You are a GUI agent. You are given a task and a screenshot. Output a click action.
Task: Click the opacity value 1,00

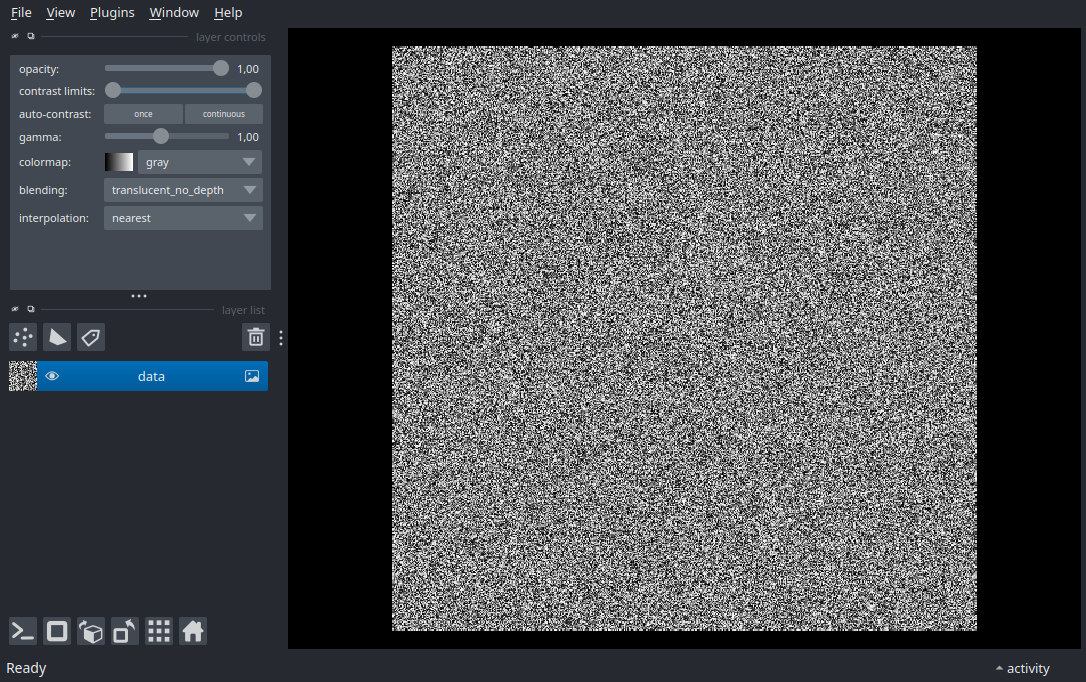coord(248,69)
